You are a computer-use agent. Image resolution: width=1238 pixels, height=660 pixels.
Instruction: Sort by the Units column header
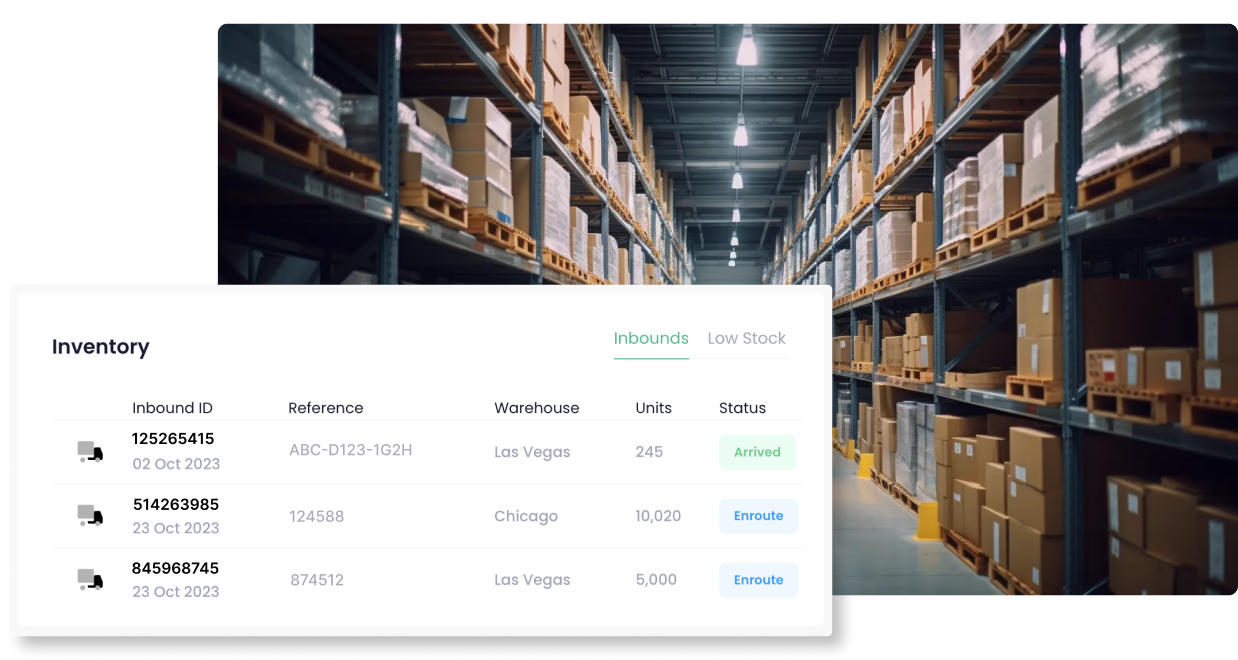click(x=653, y=407)
